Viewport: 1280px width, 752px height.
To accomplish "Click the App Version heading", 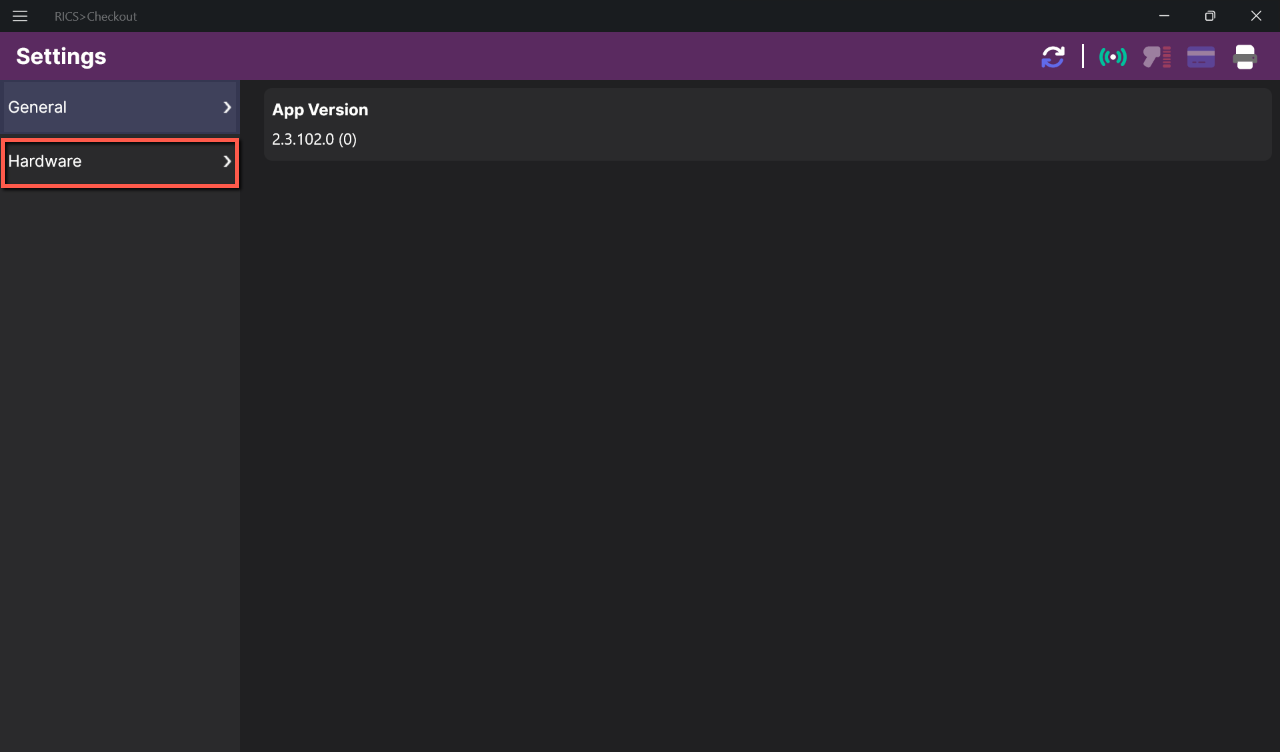I will [320, 109].
